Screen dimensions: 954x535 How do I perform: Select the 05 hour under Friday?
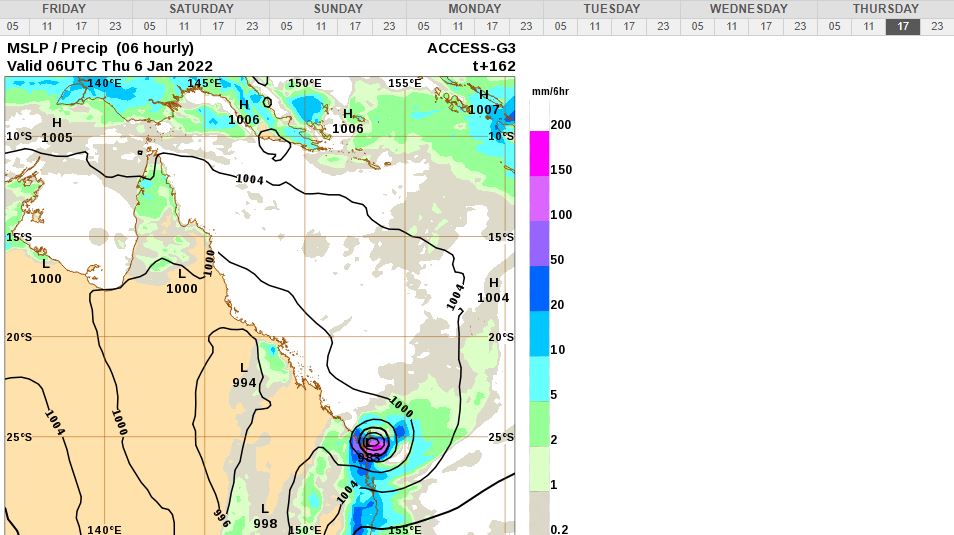(12, 27)
